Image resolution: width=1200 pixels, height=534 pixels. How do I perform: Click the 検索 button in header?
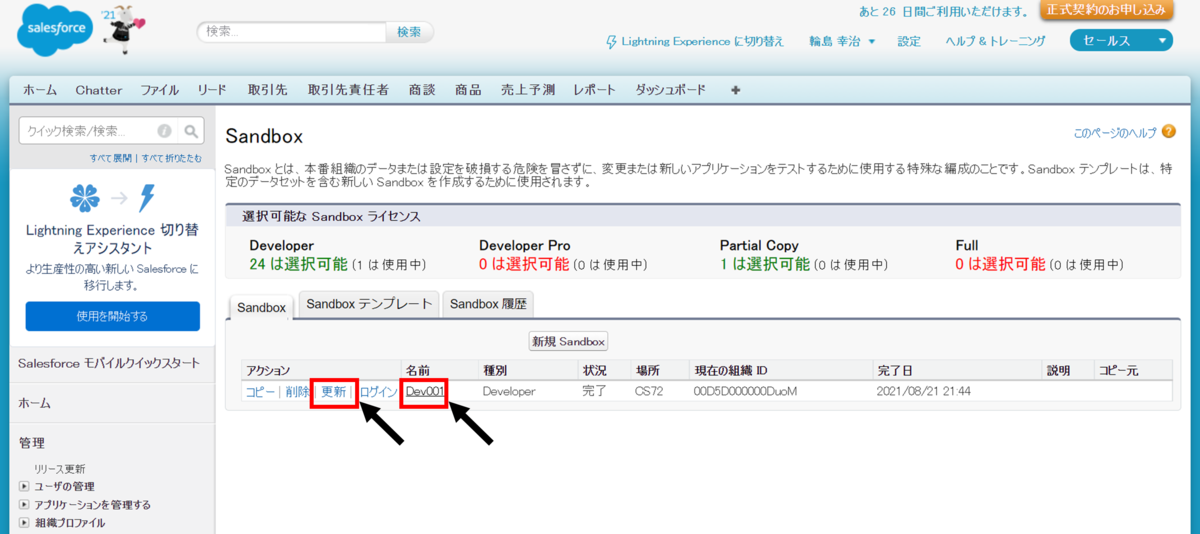pos(409,32)
